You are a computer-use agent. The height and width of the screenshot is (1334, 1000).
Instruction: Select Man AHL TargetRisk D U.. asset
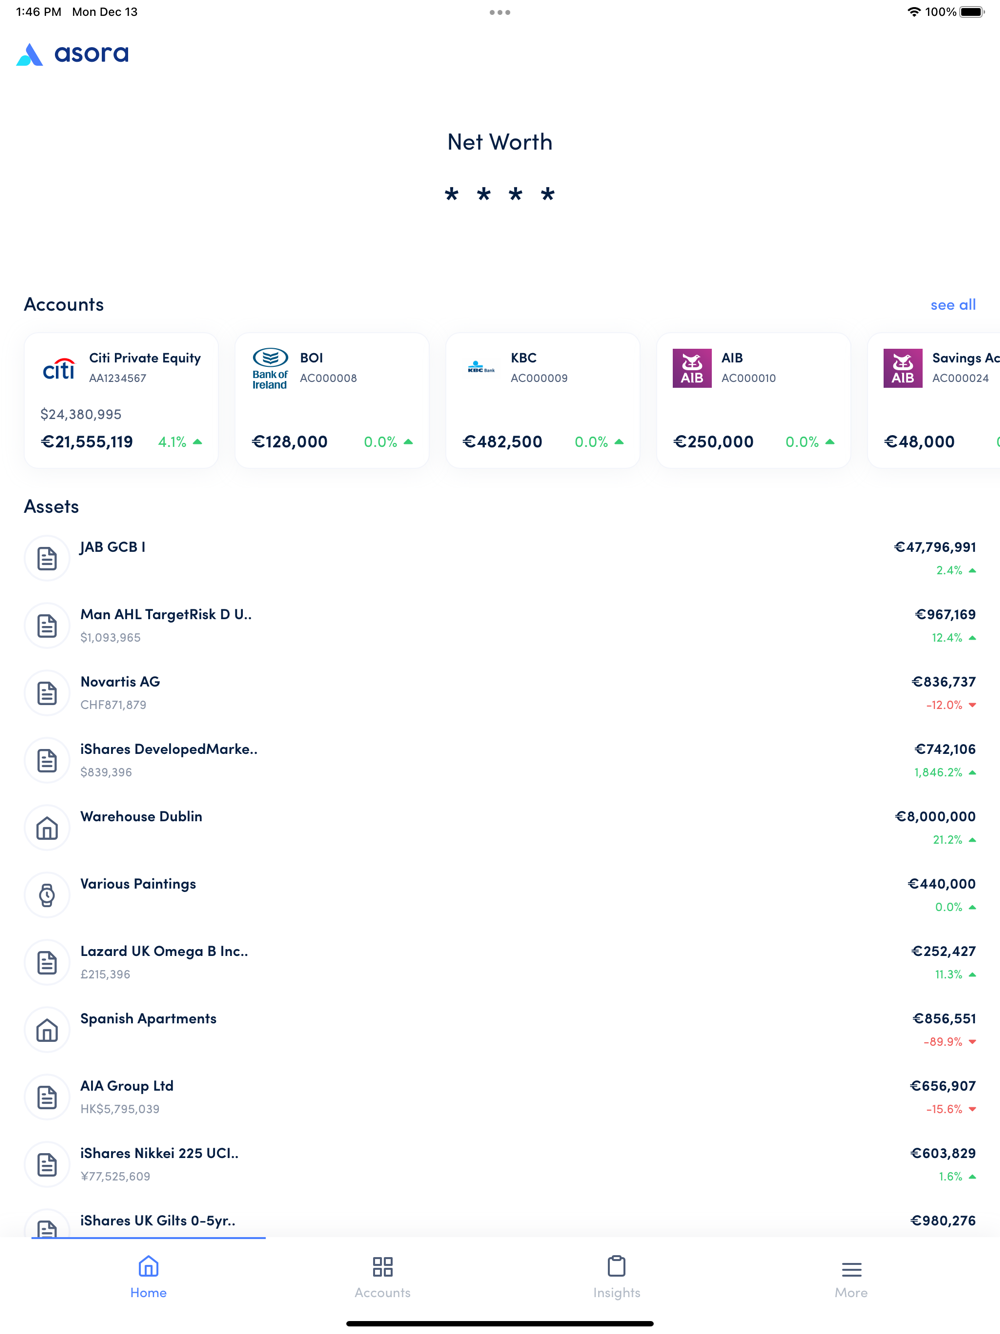[166, 614]
